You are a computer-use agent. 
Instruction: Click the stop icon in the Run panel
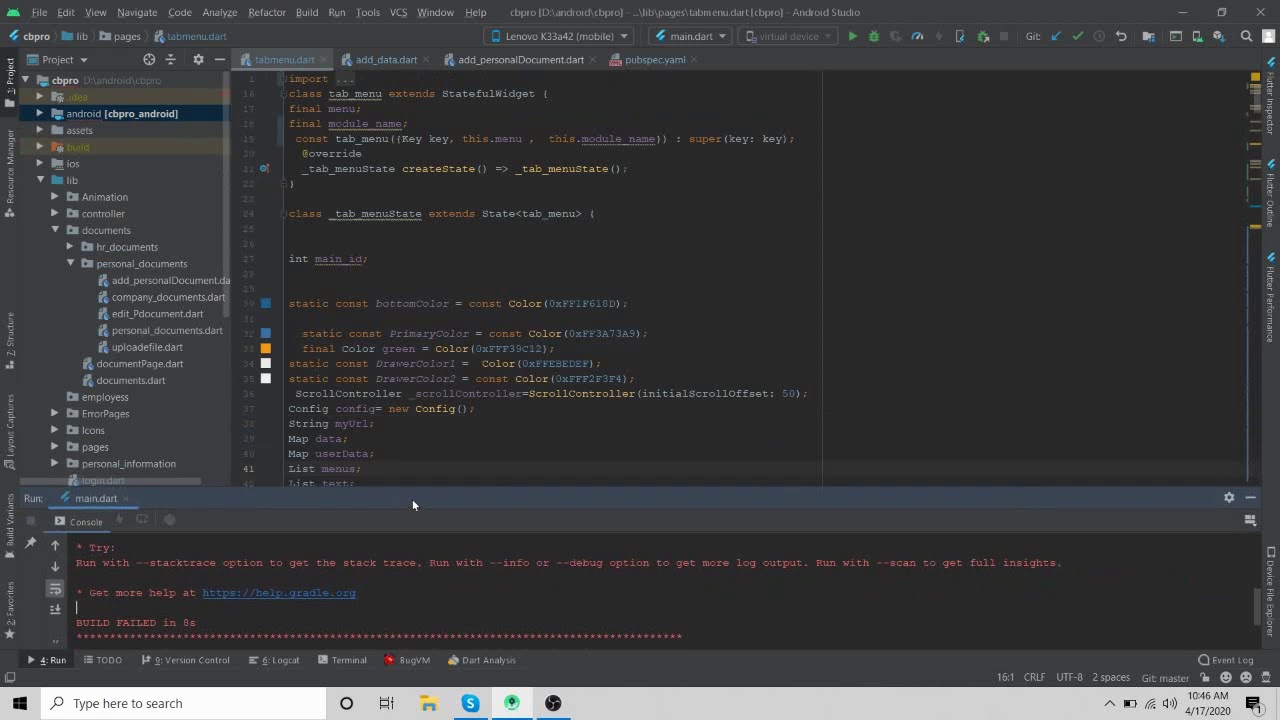coord(31,520)
